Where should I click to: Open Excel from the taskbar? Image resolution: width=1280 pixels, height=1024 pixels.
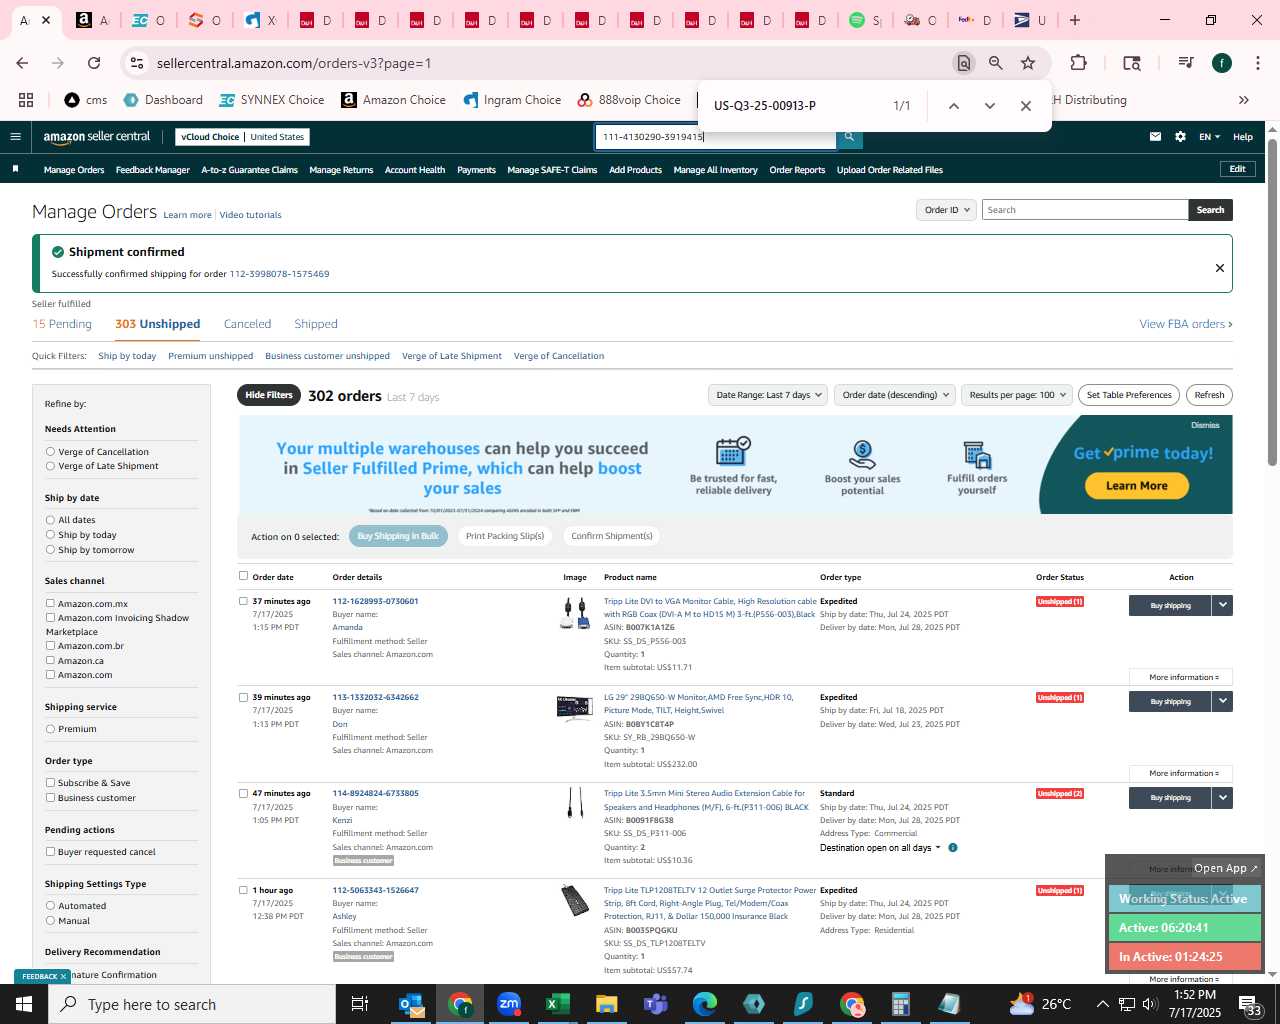[x=557, y=1004]
